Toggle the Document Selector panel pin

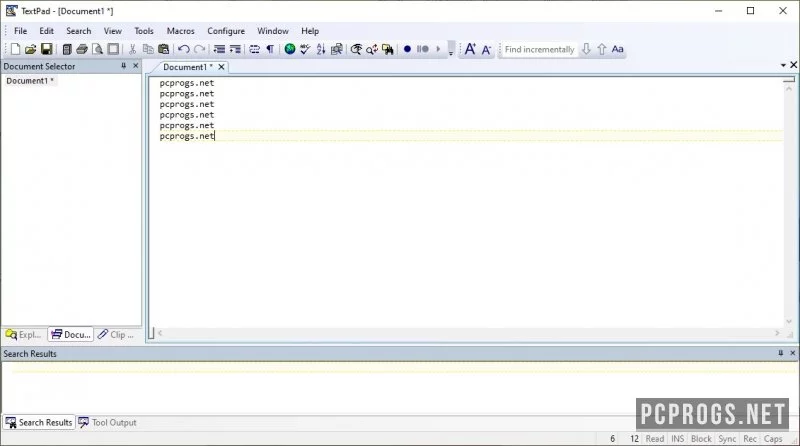click(x=123, y=66)
